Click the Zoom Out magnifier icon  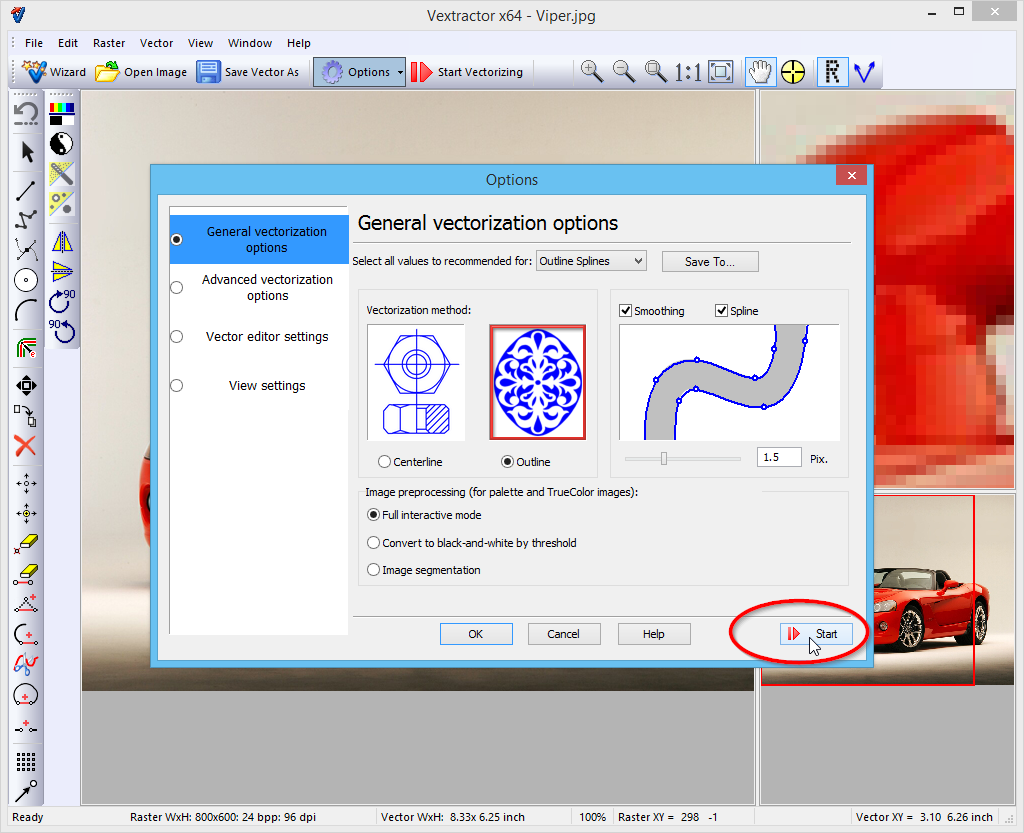coord(624,71)
